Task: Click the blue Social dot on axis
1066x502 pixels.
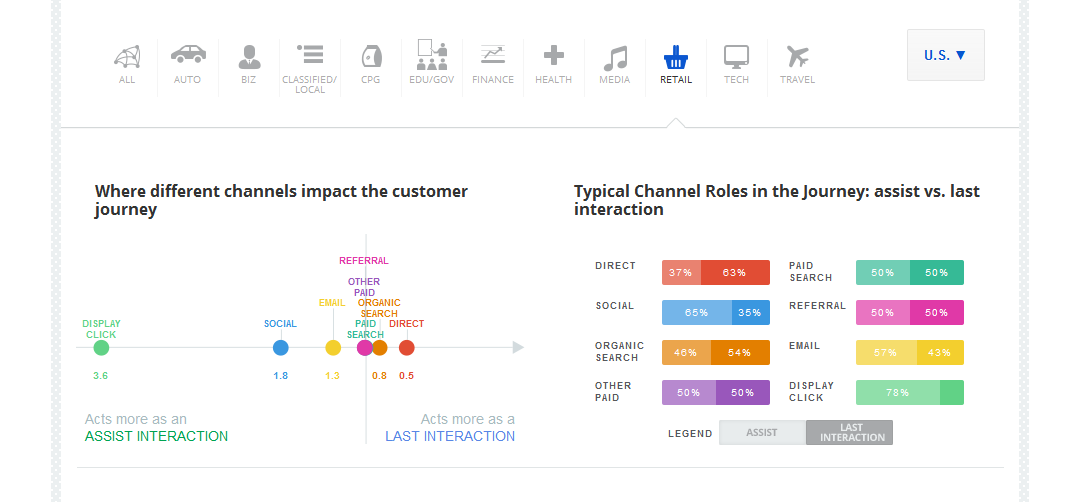Action: coord(281,348)
